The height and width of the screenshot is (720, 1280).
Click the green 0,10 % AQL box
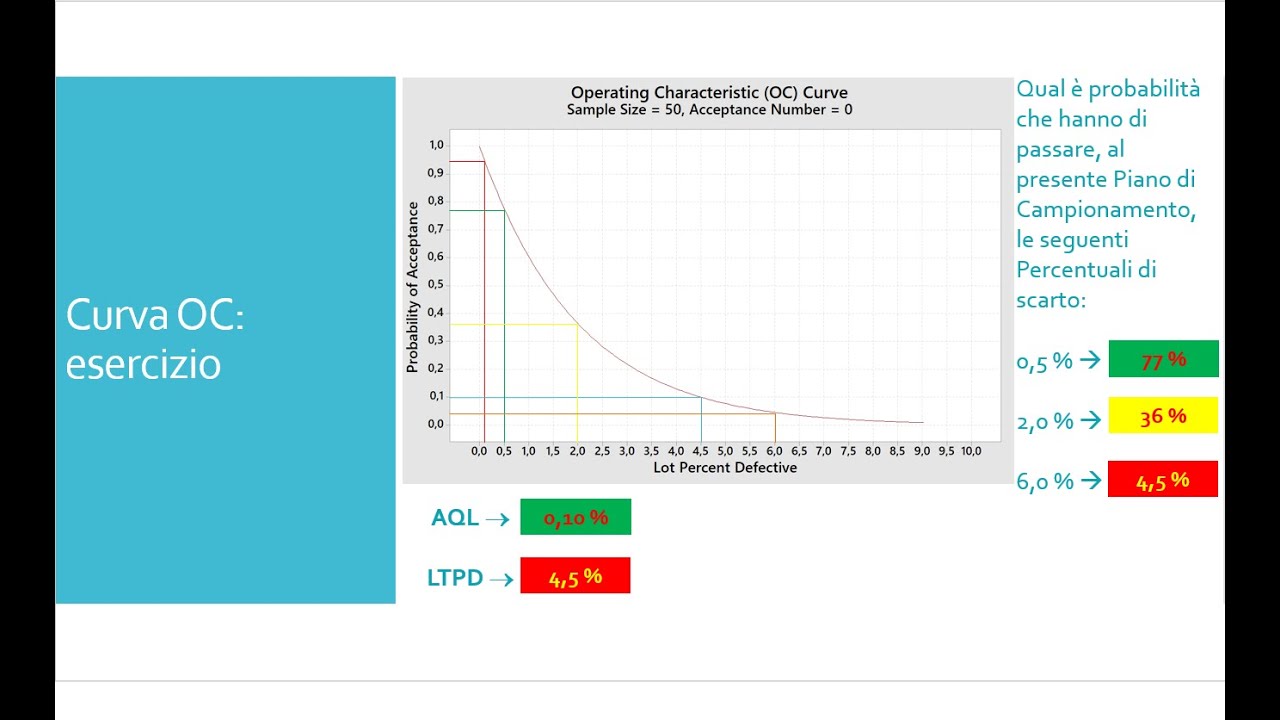point(575,517)
